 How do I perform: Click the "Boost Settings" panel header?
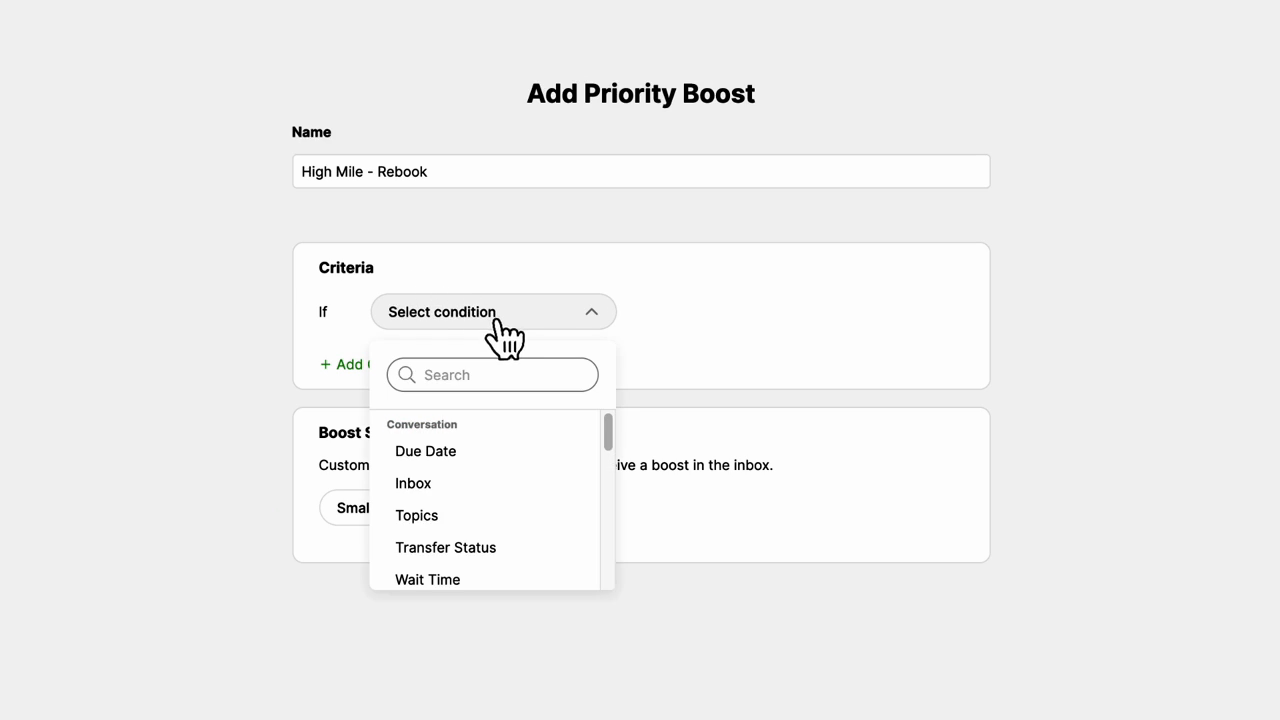tap(345, 432)
